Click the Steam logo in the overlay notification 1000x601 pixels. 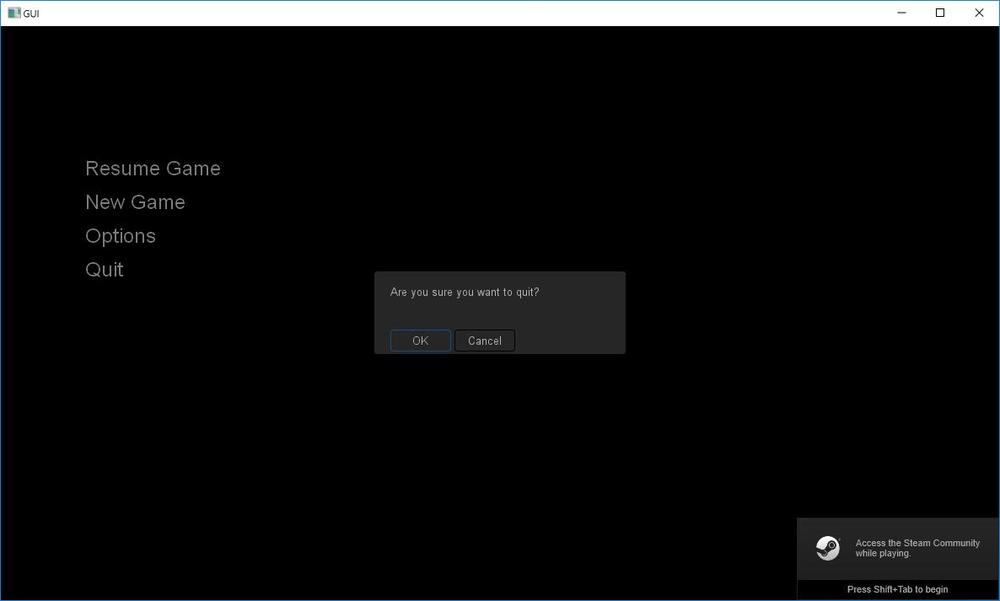[828, 548]
